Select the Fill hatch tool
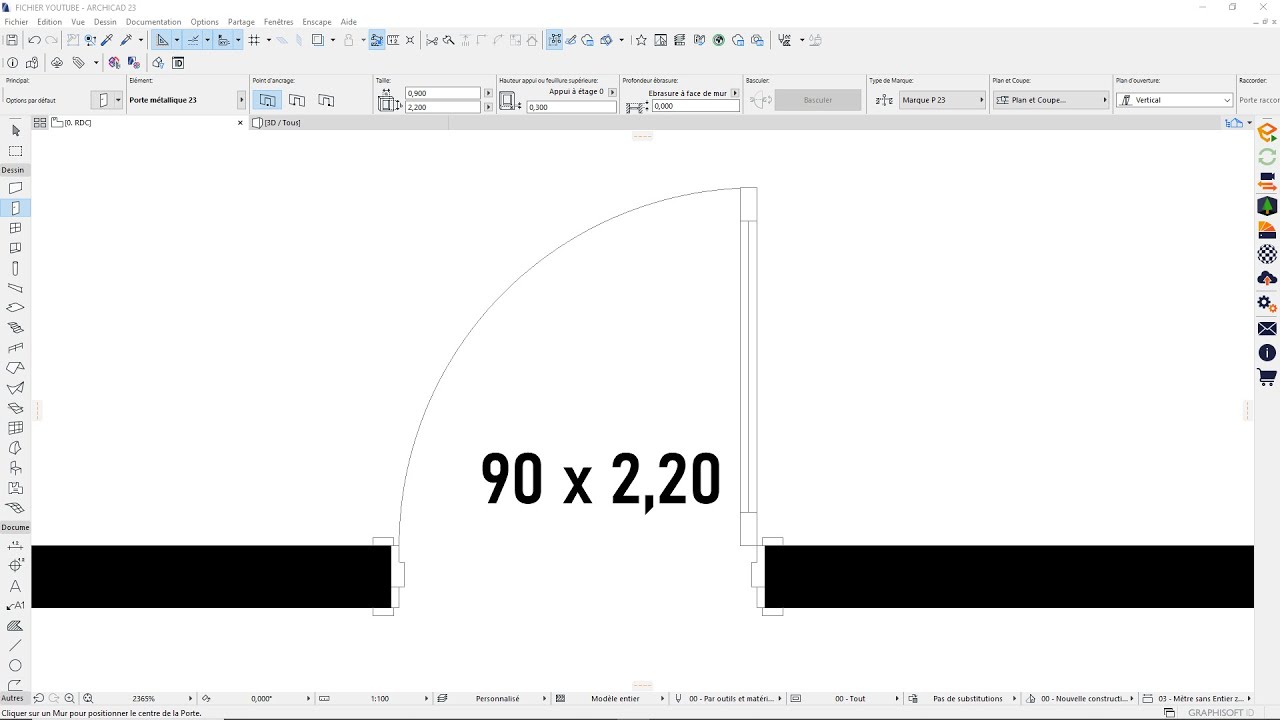The width and height of the screenshot is (1280, 720). 15,626
